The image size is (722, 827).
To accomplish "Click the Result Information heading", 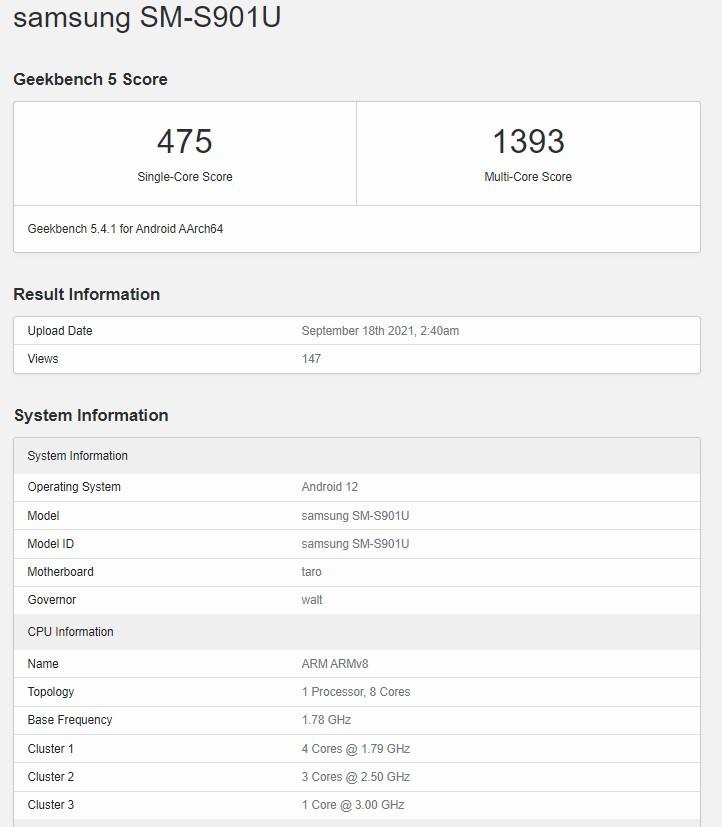I will point(86,294).
